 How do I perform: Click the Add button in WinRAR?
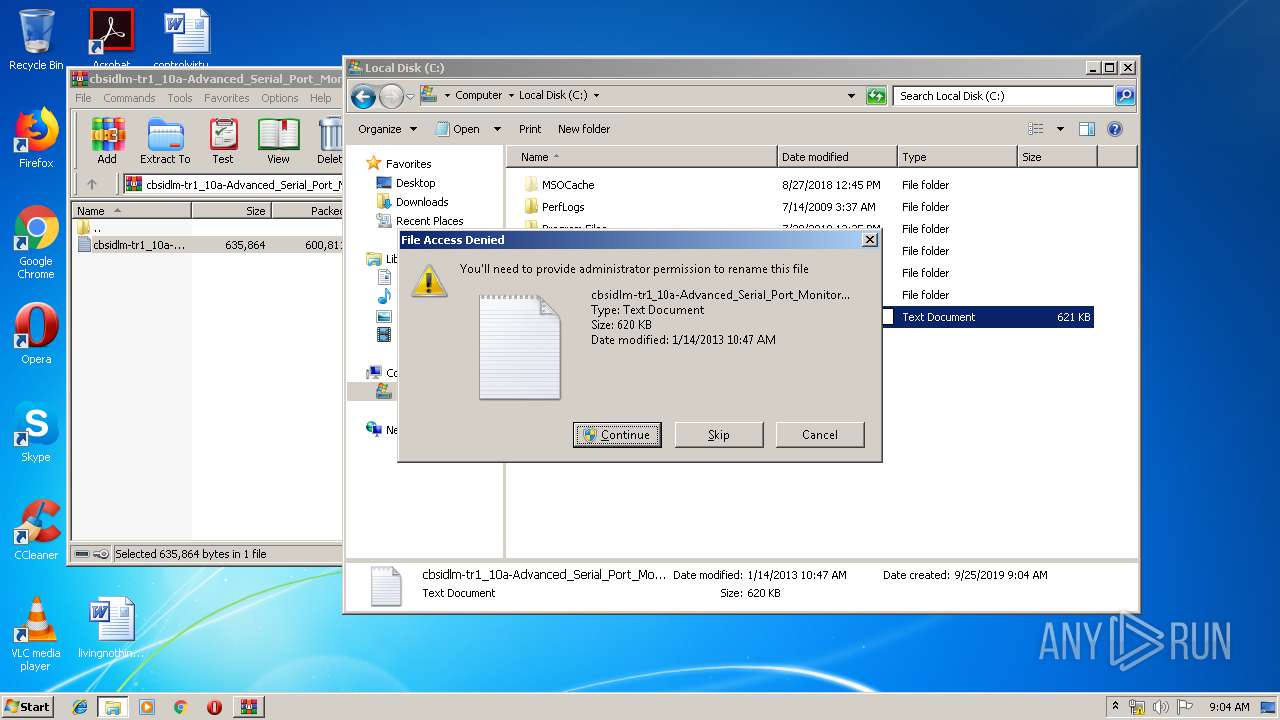tap(107, 141)
